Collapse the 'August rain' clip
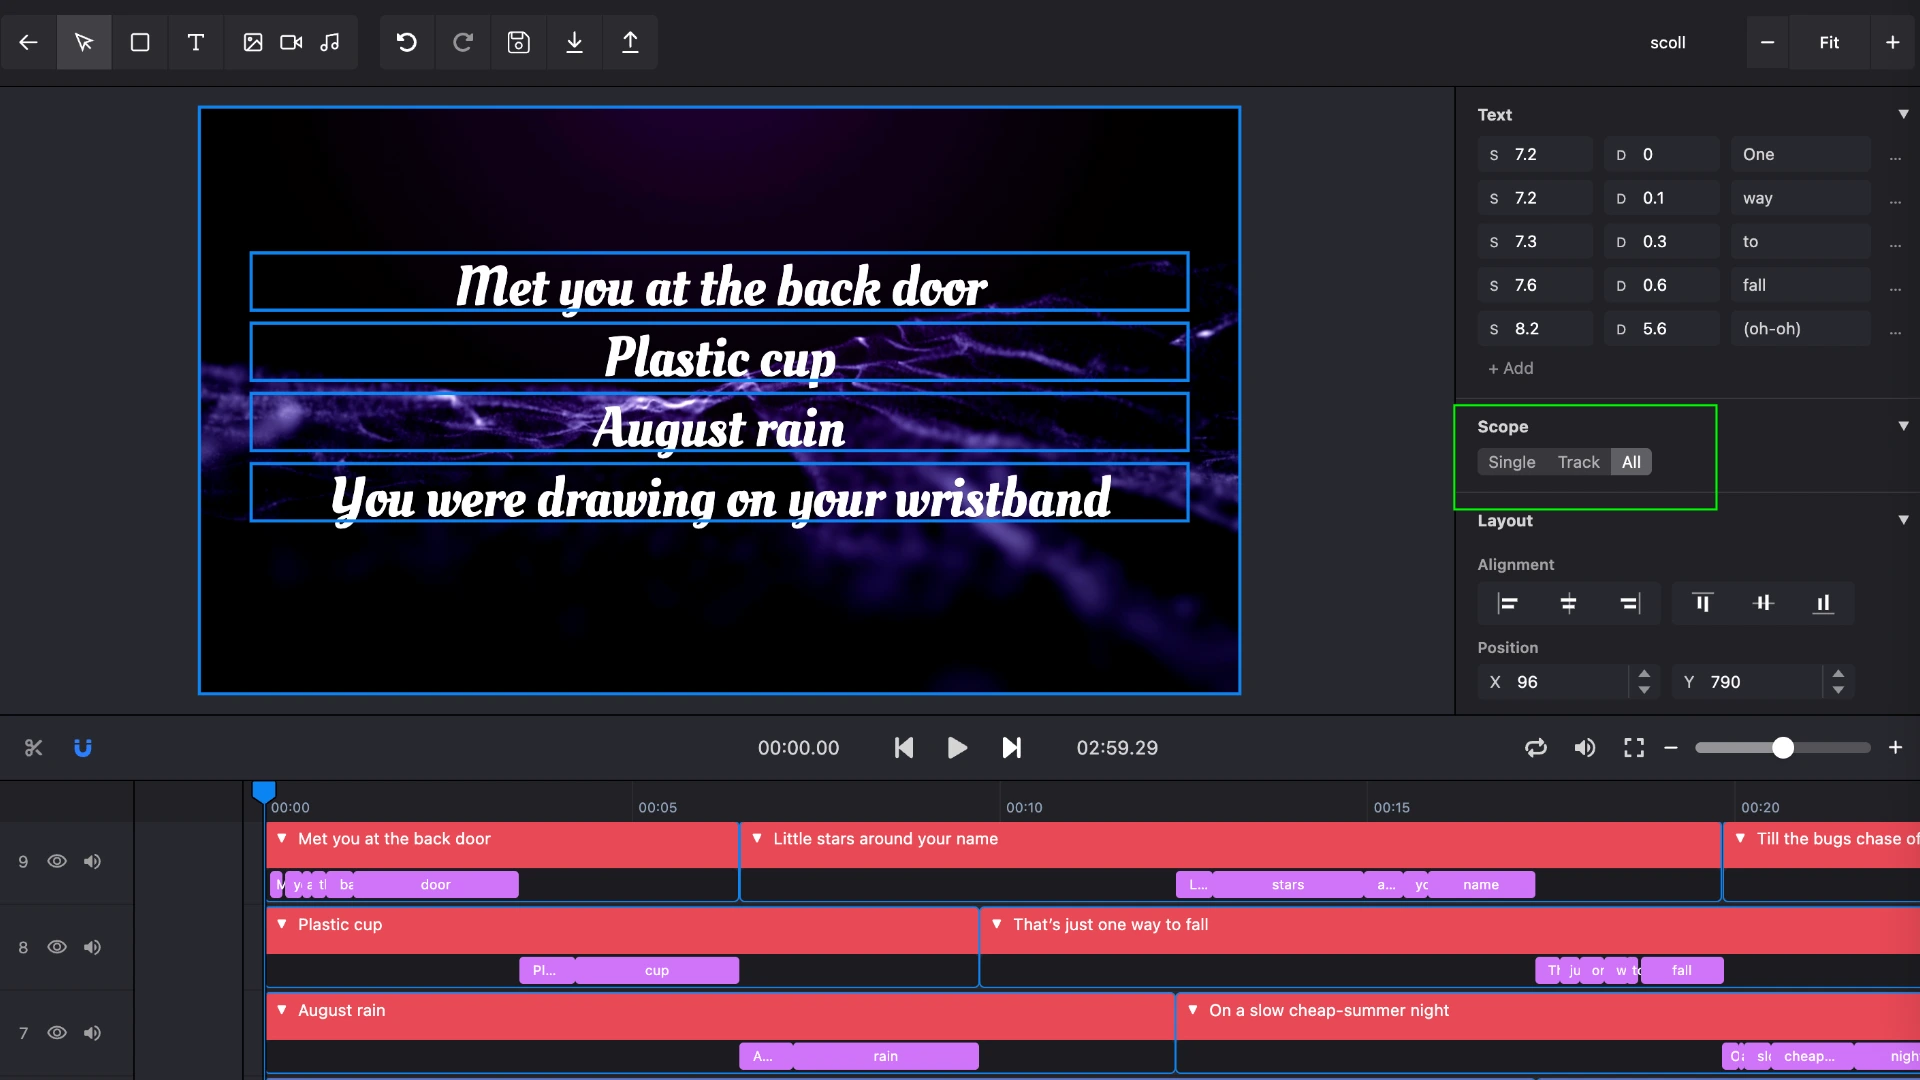This screenshot has height=1080, width=1920. 282,1010
